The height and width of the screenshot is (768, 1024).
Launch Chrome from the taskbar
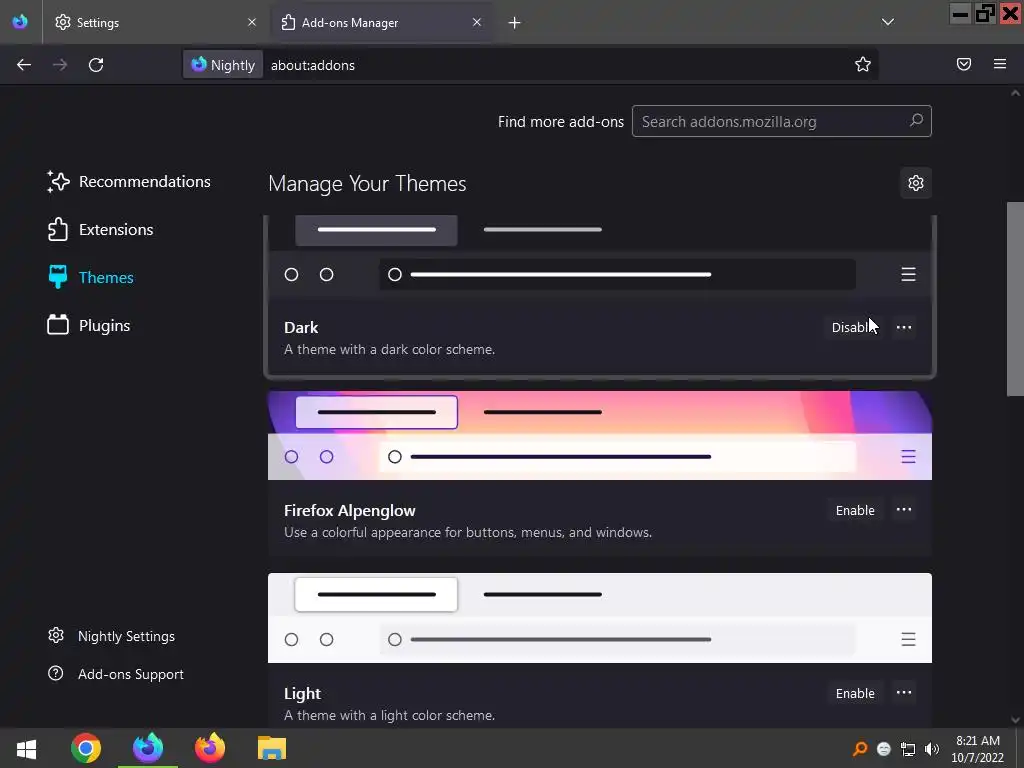(86, 748)
